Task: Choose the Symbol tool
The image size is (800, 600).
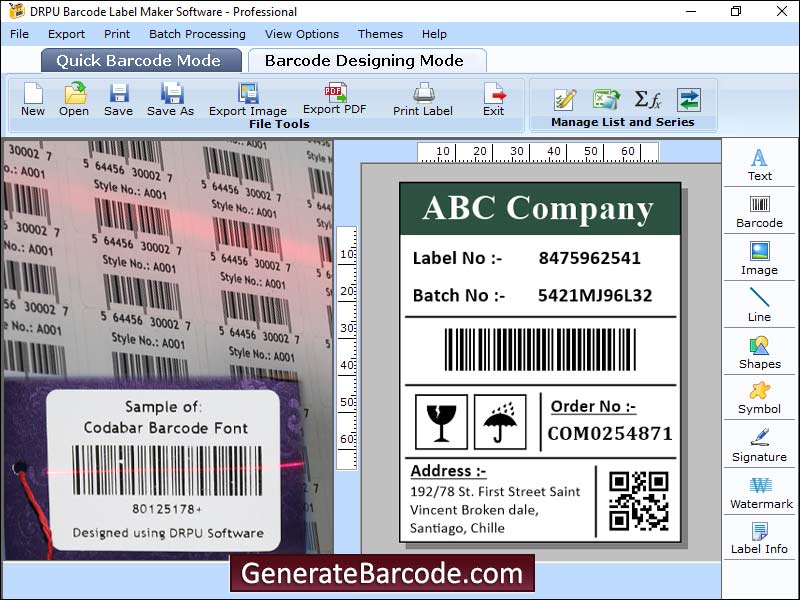Action: [759, 397]
